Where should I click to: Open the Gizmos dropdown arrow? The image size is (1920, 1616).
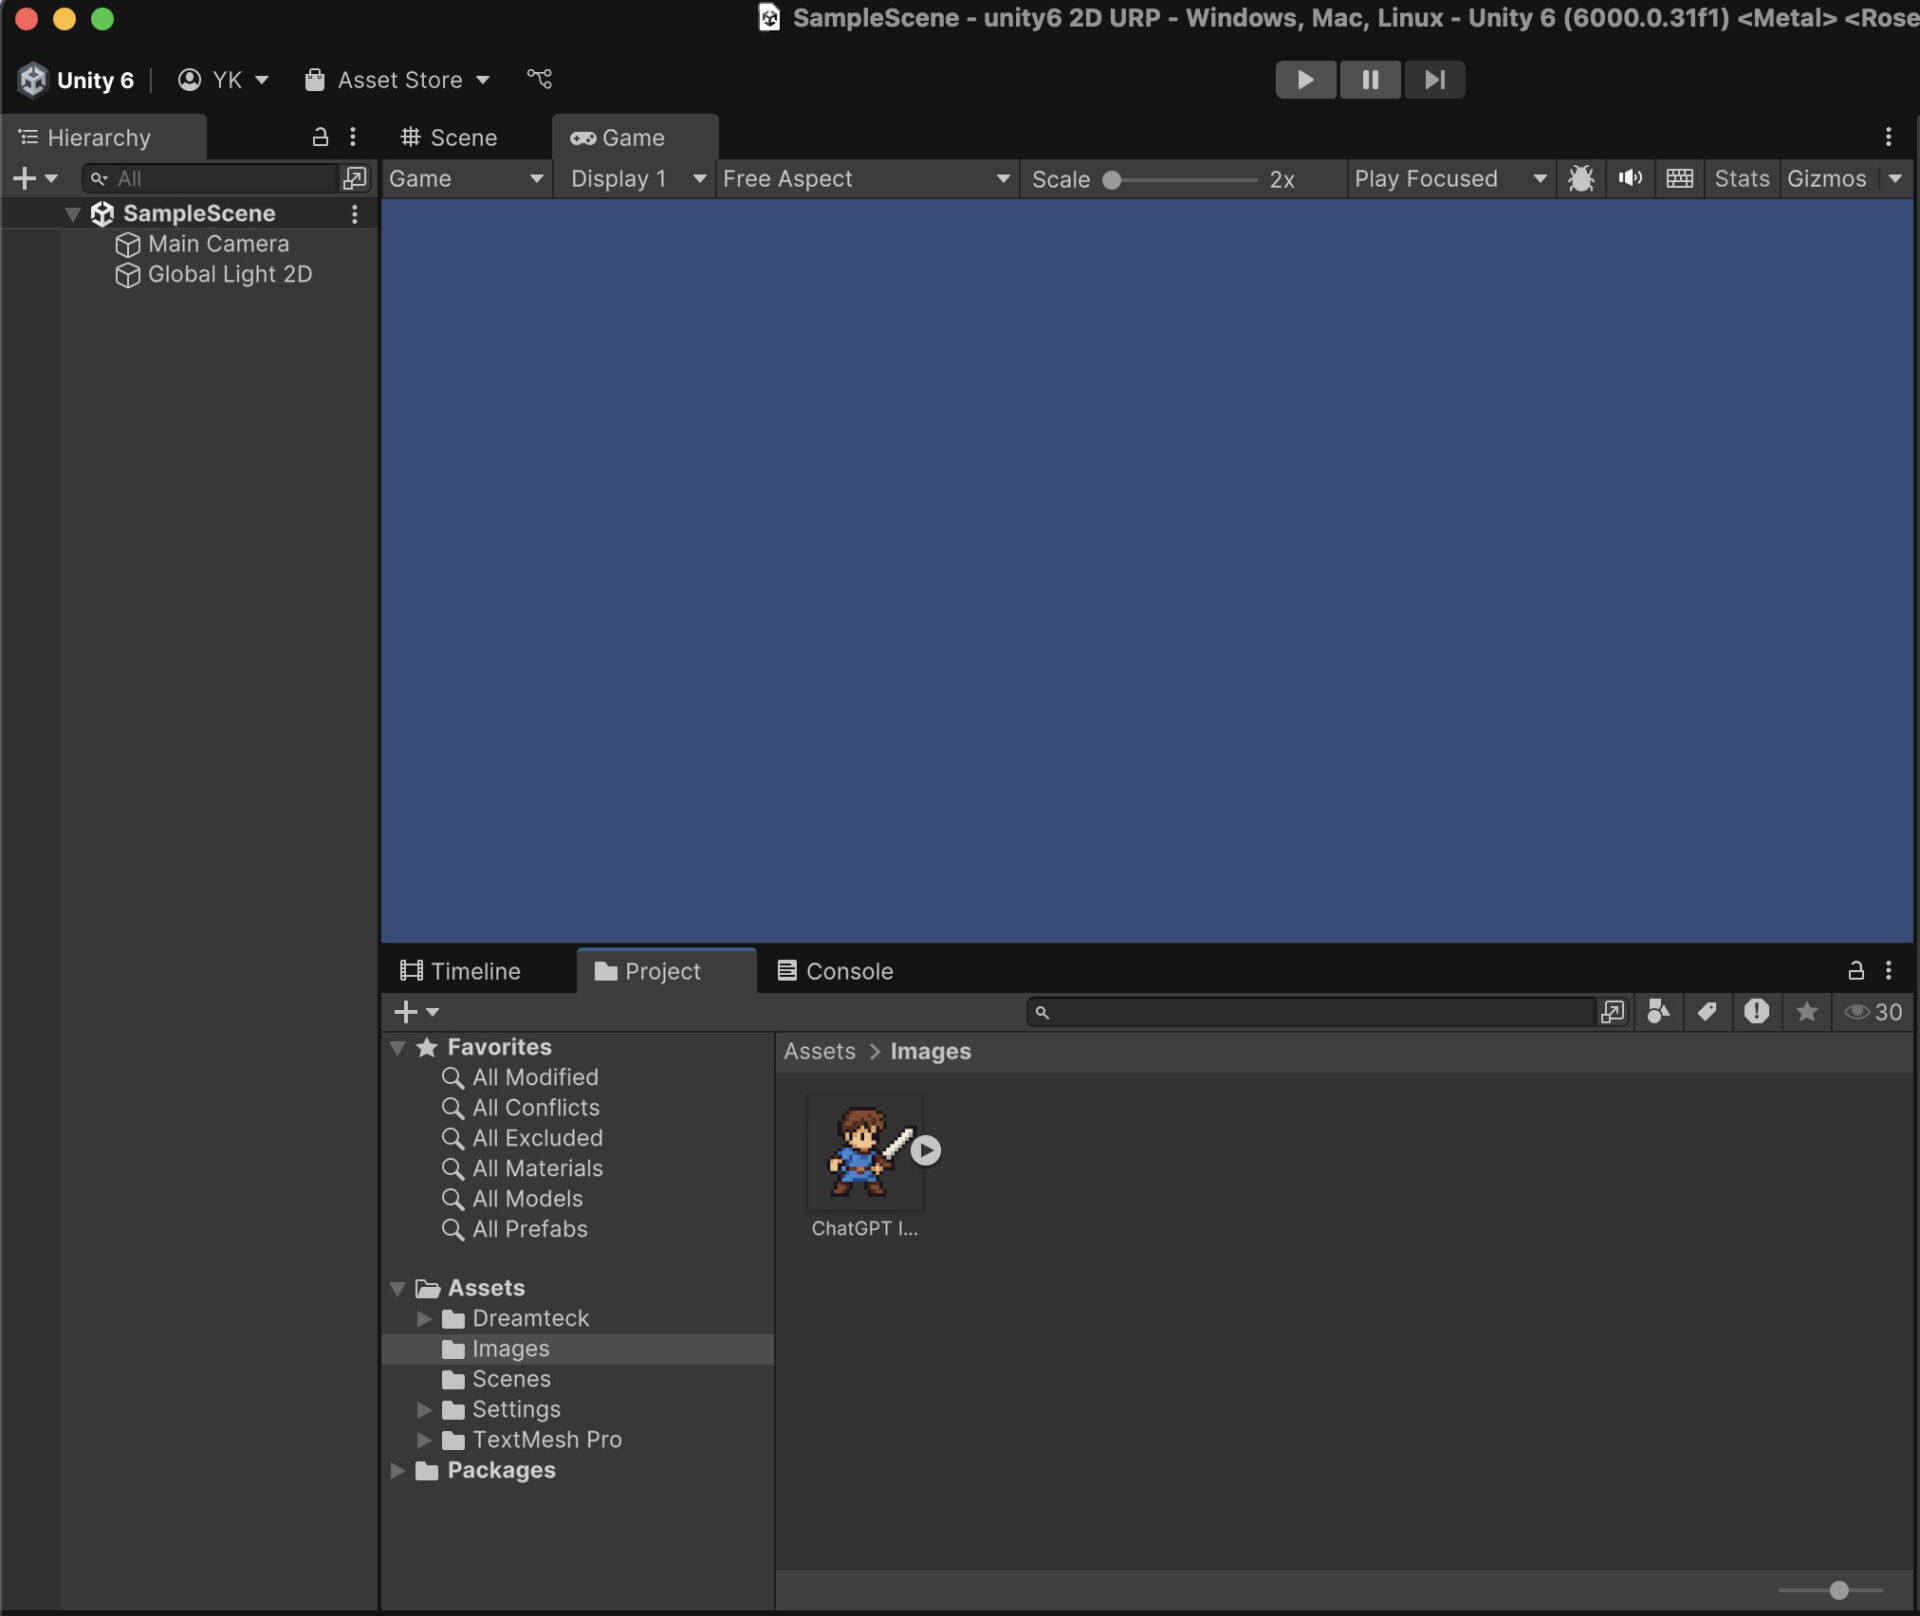click(x=1895, y=179)
